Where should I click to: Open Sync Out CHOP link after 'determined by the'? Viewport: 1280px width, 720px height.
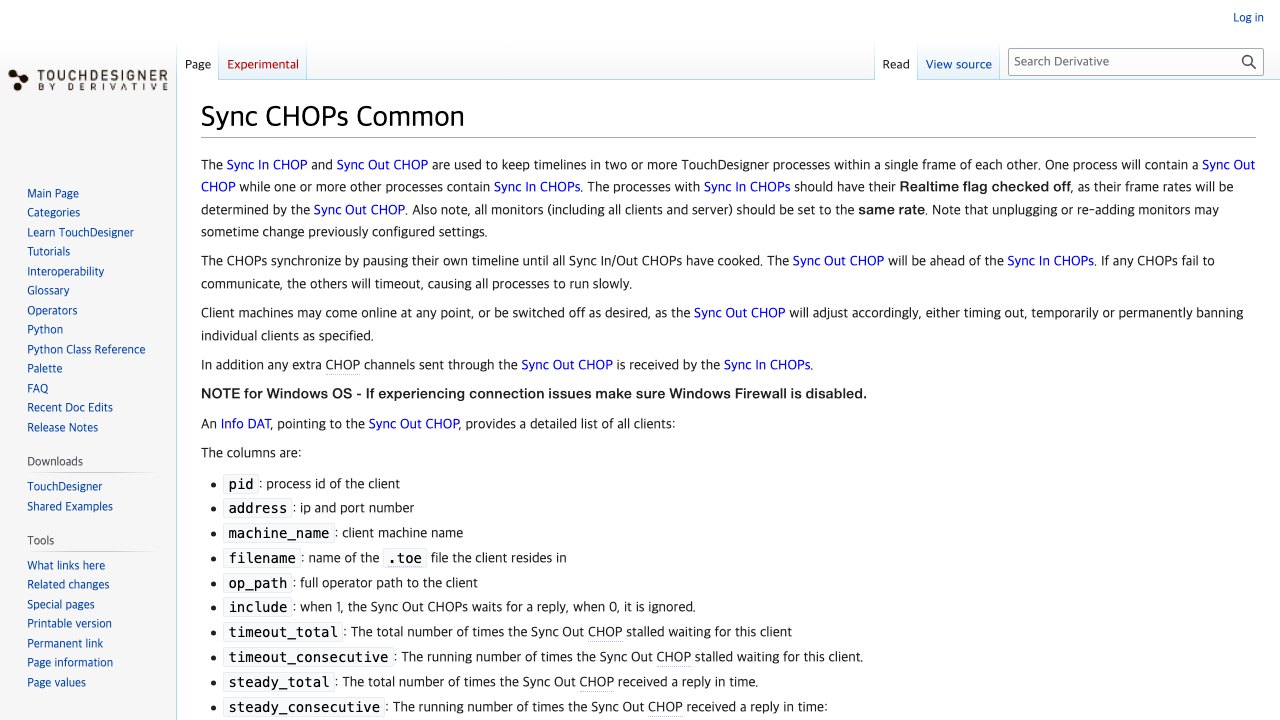(359, 210)
